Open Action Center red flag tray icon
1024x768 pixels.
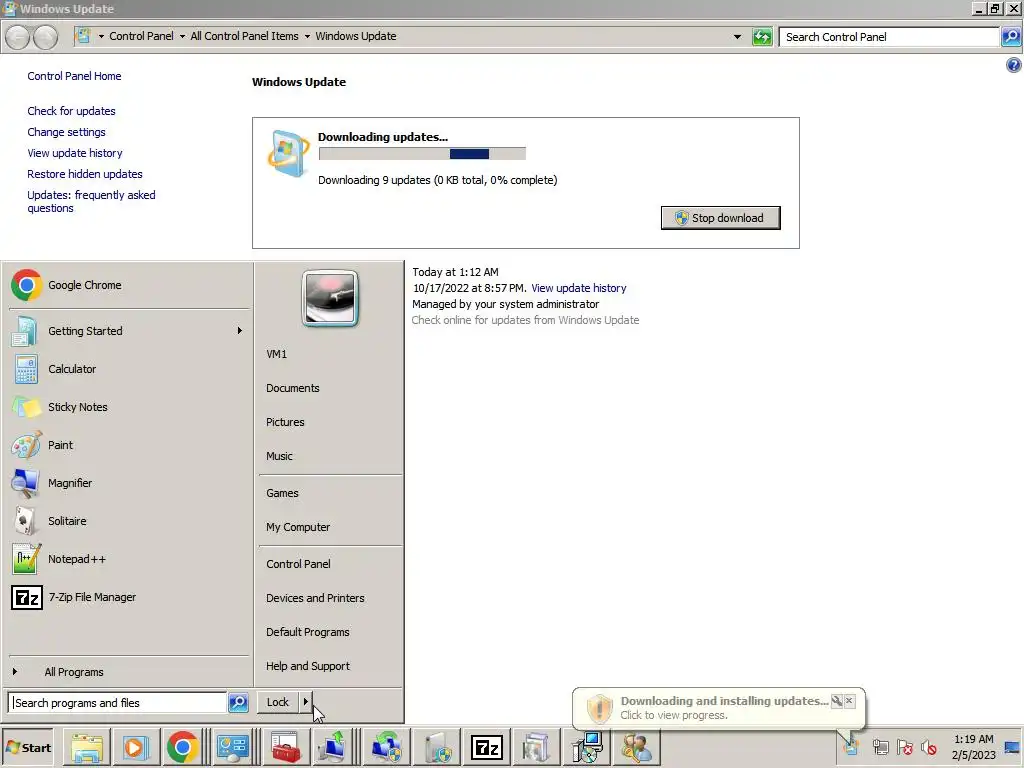click(904, 747)
